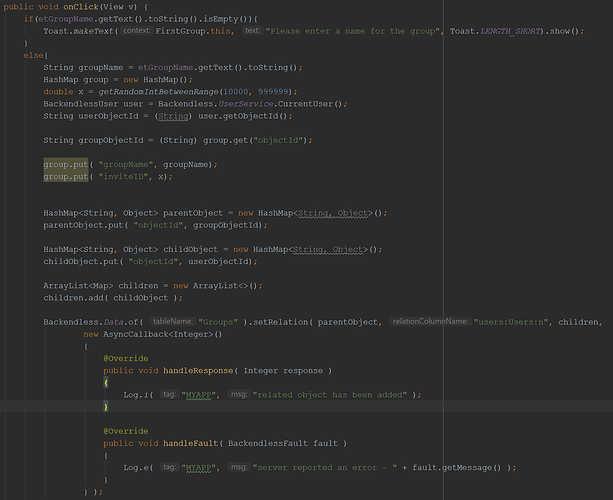Viewport: 613px width, 500px height.
Task: Click the tableName: parameter hint
Action: point(172,321)
